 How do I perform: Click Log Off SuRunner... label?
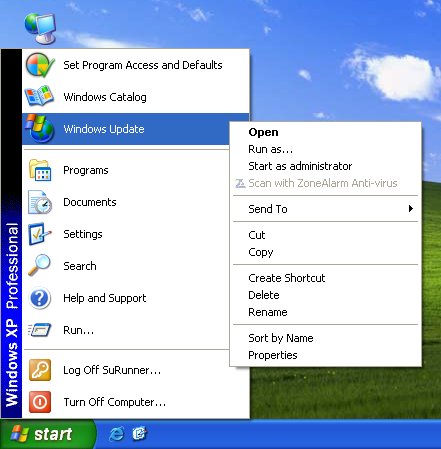tap(112, 370)
